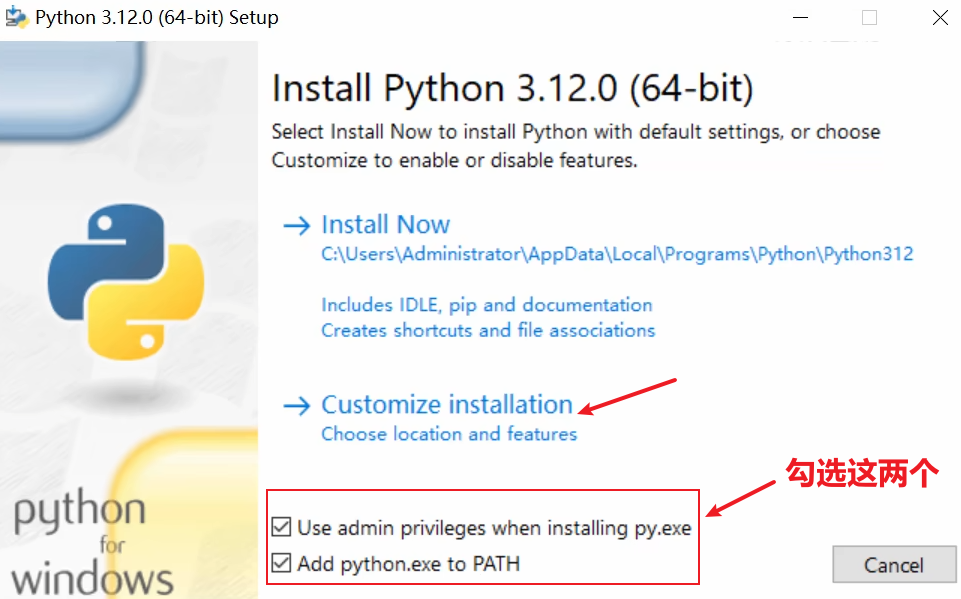Click the 'Add python.exe to PATH' label text
Viewport: 961px width, 599px height.
(x=408, y=564)
